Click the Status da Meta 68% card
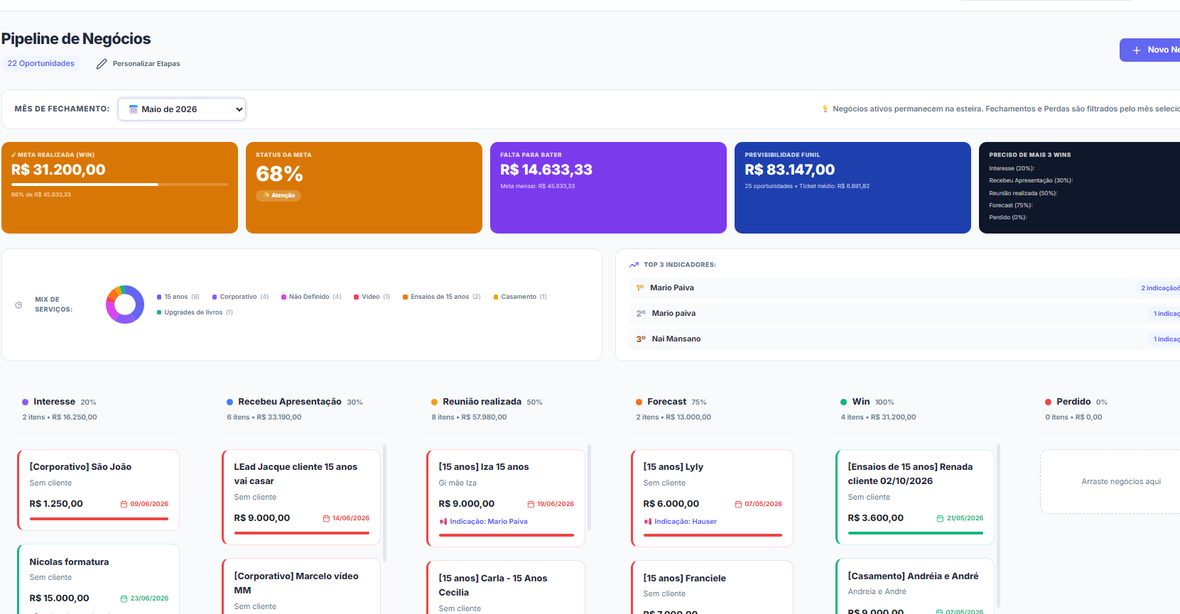1180x614 pixels. (363, 187)
